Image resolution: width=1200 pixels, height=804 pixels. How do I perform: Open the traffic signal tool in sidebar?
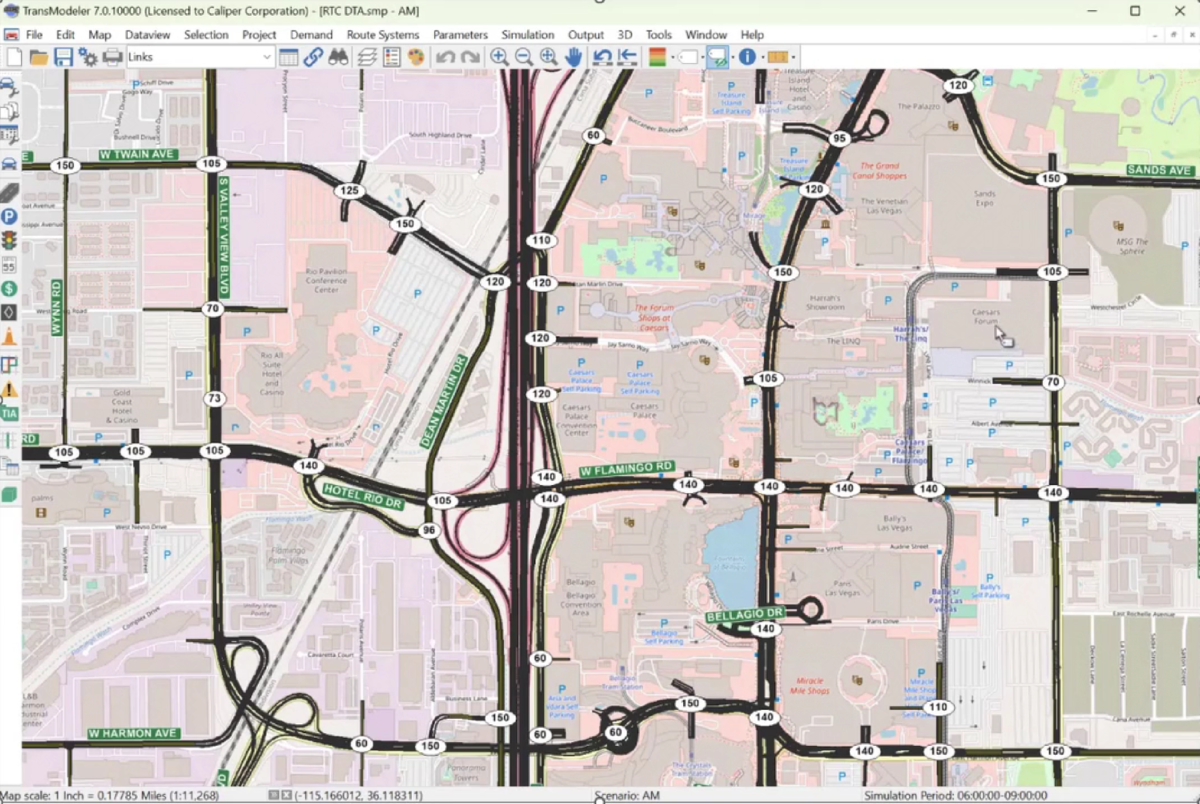(10, 241)
